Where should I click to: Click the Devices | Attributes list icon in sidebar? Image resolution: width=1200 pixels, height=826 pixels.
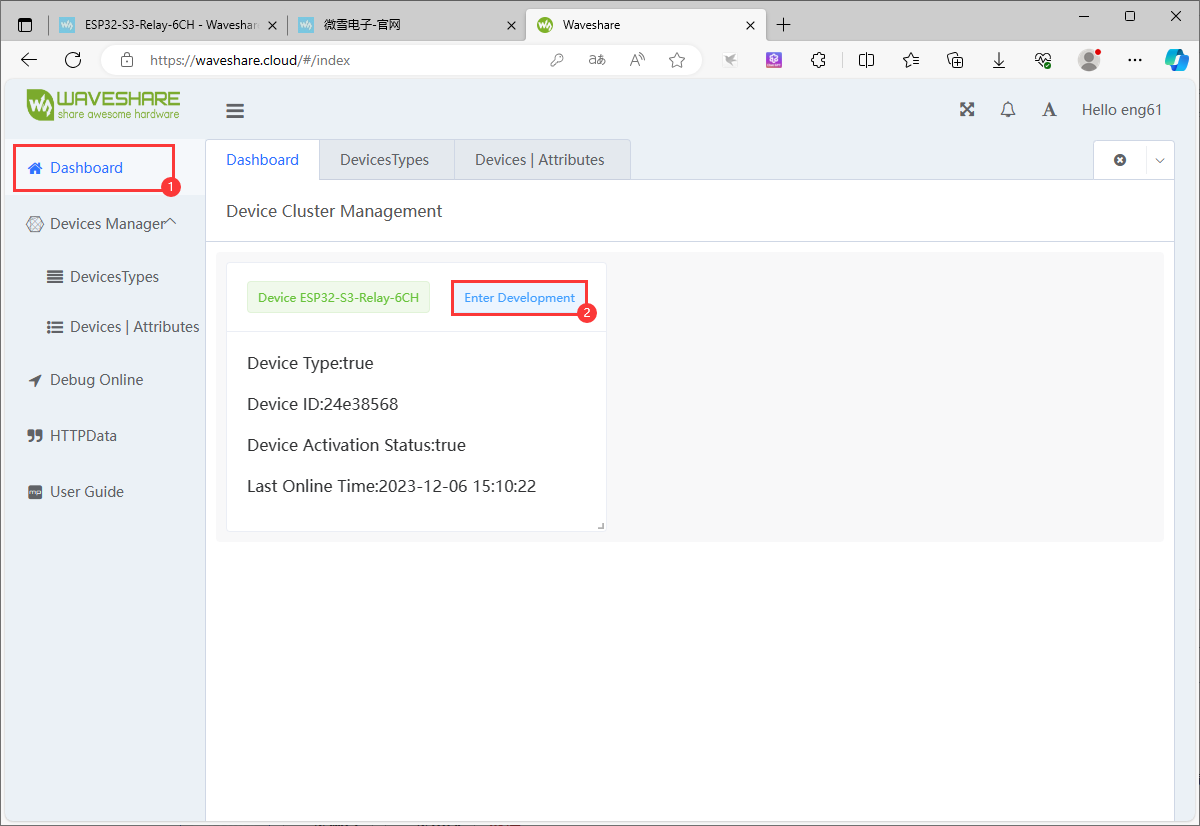tap(55, 327)
